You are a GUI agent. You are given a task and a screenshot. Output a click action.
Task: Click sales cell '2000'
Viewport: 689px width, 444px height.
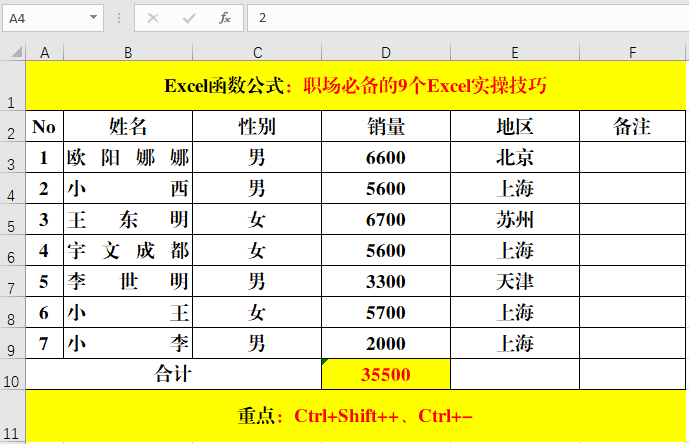[x=386, y=343]
